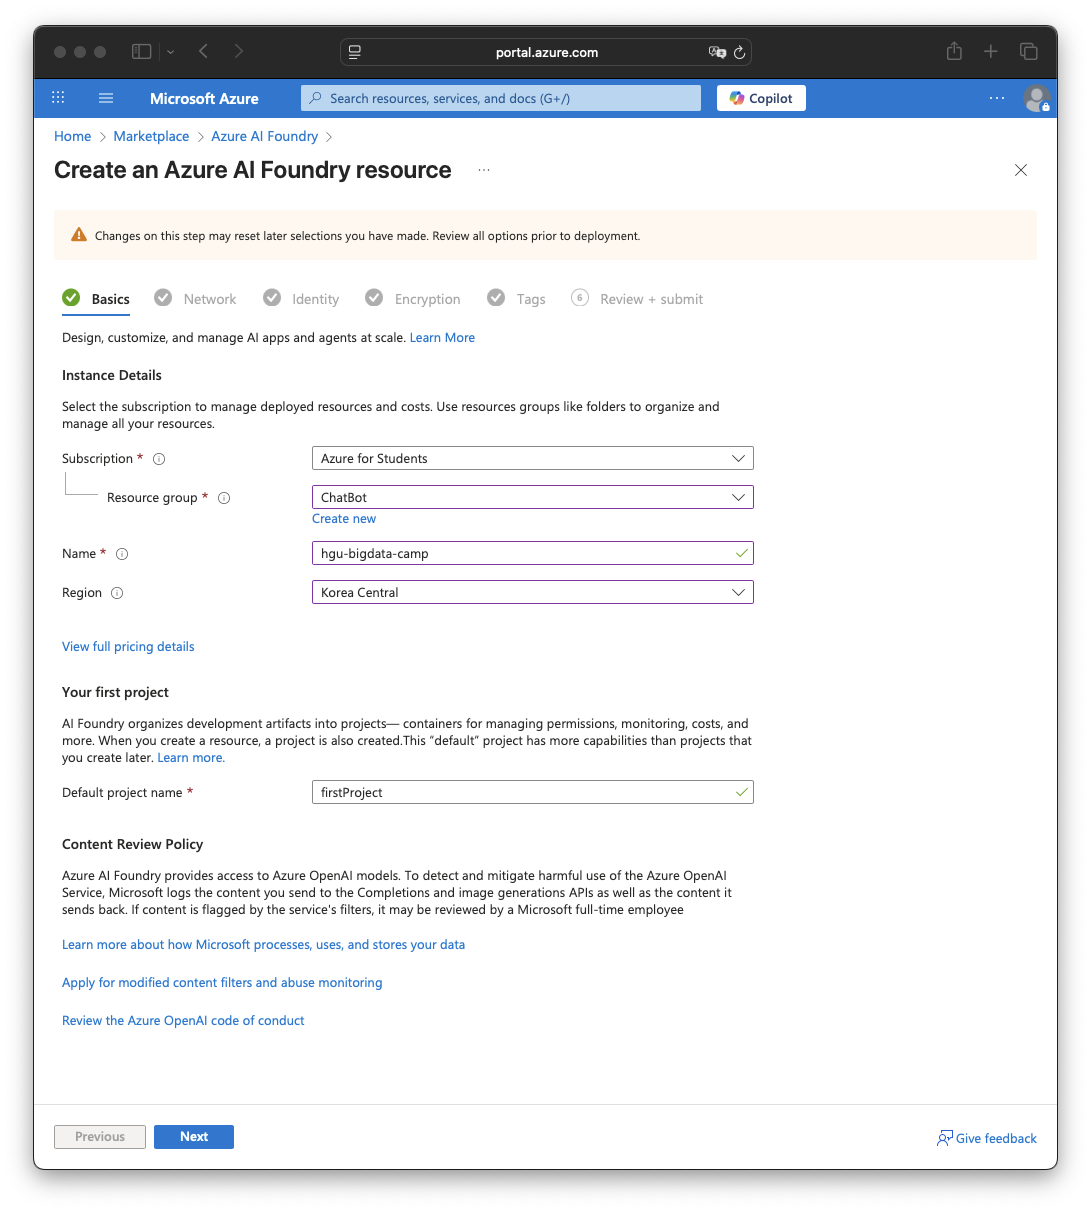Image resolution: width=1091 pixels, height=1211 pixels.
Task: Switch to the Tags tab
Action: pos(516,299)
